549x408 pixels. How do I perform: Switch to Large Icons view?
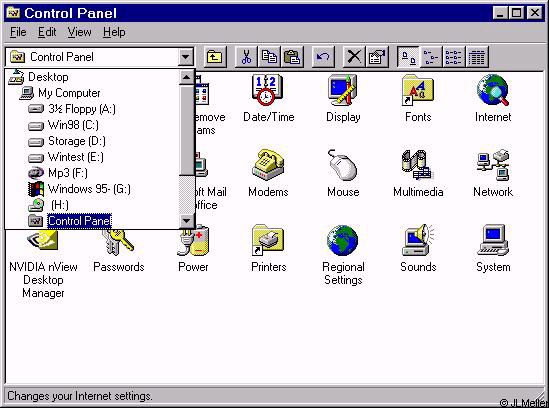408,57
